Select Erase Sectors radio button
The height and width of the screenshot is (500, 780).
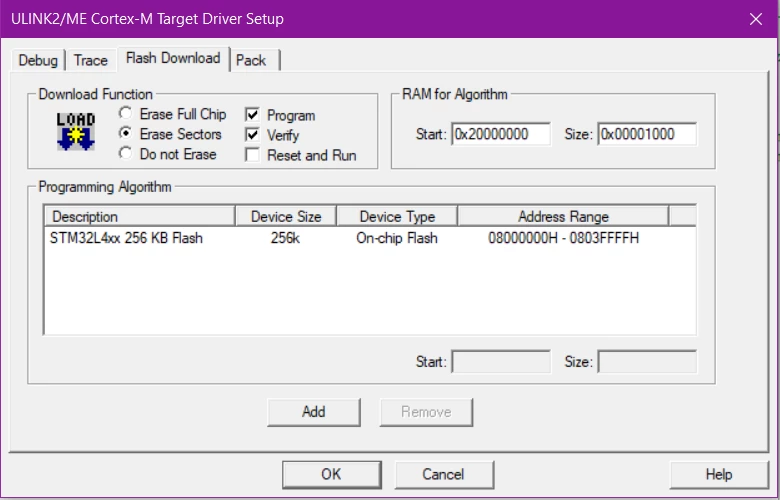(x=125, y=133)
